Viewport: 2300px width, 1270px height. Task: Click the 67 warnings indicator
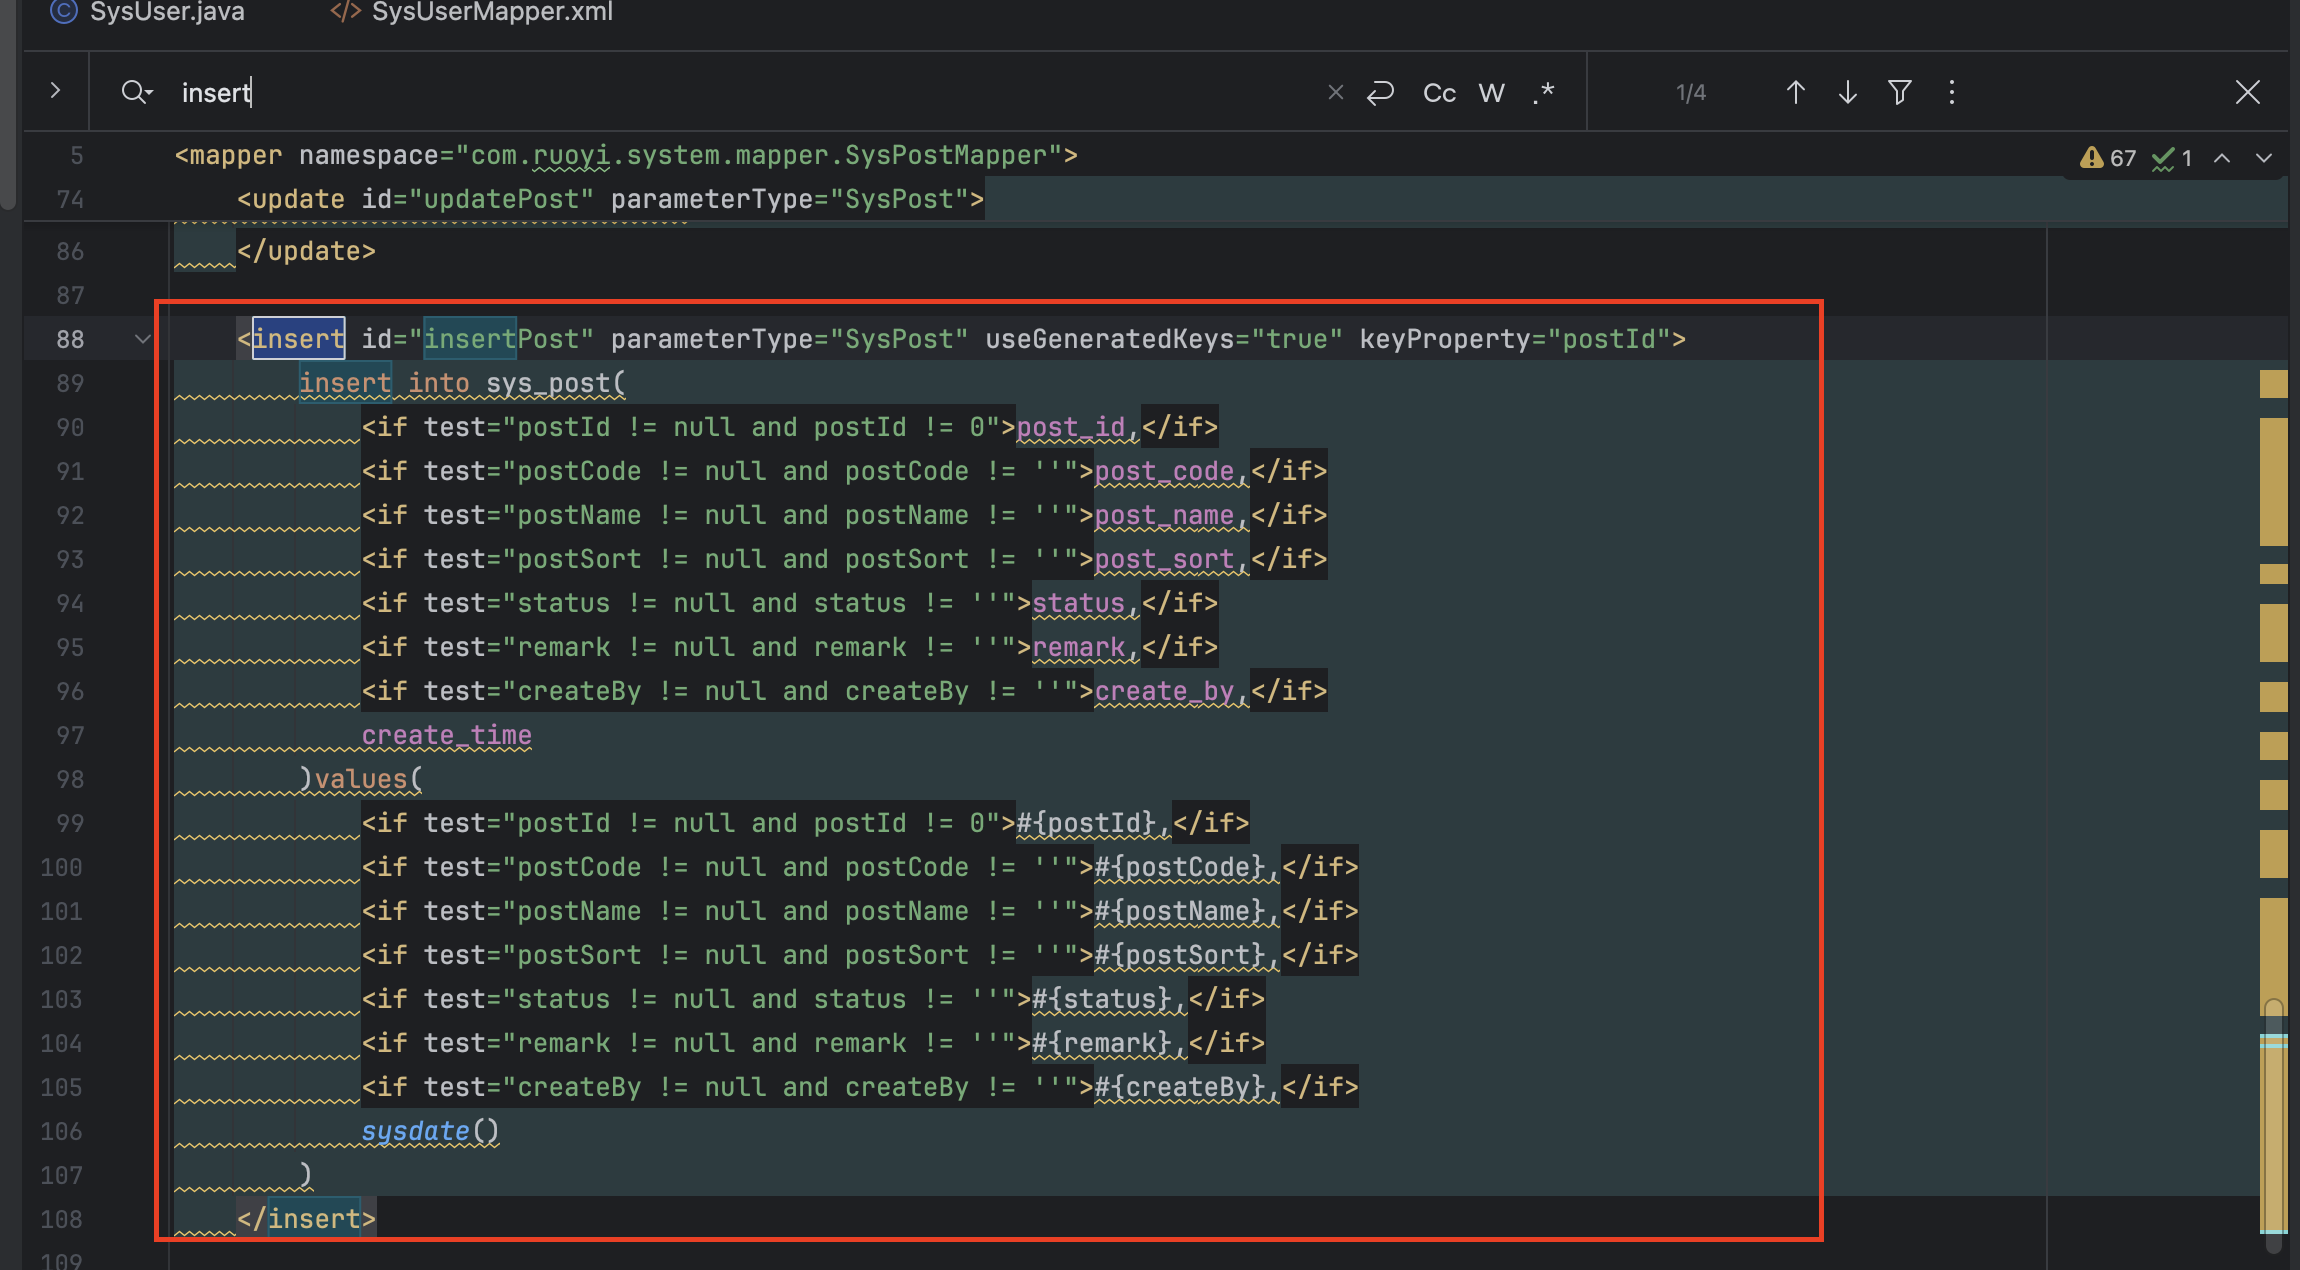[2108, 158]
